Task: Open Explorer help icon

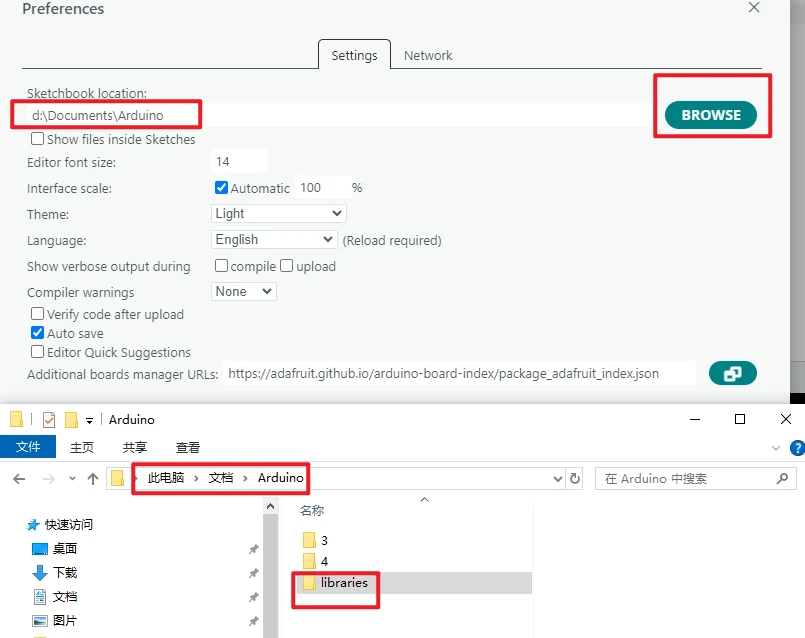Action: coord(797,448)
